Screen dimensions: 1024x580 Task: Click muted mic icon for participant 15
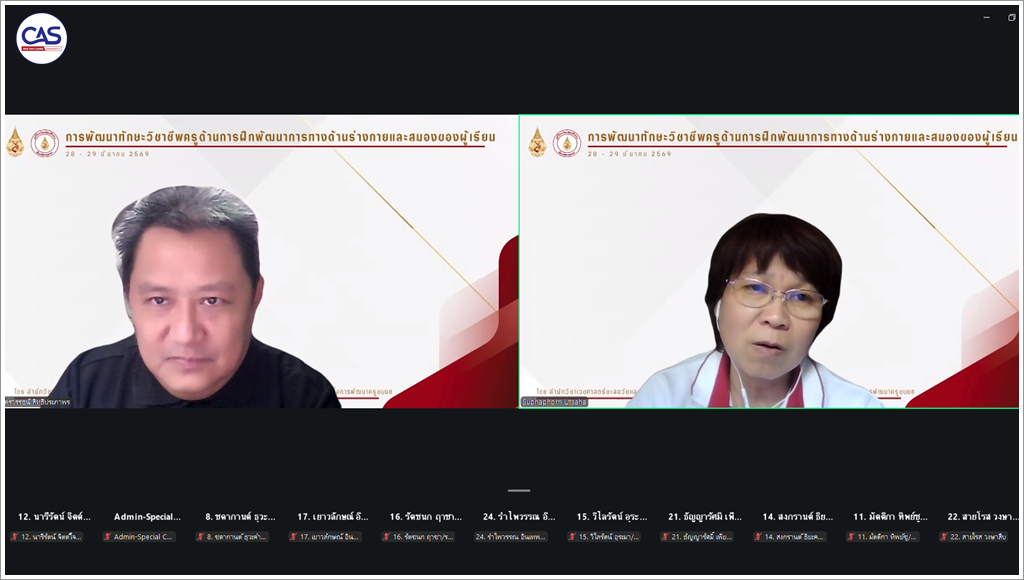click(x=572, y=537)
